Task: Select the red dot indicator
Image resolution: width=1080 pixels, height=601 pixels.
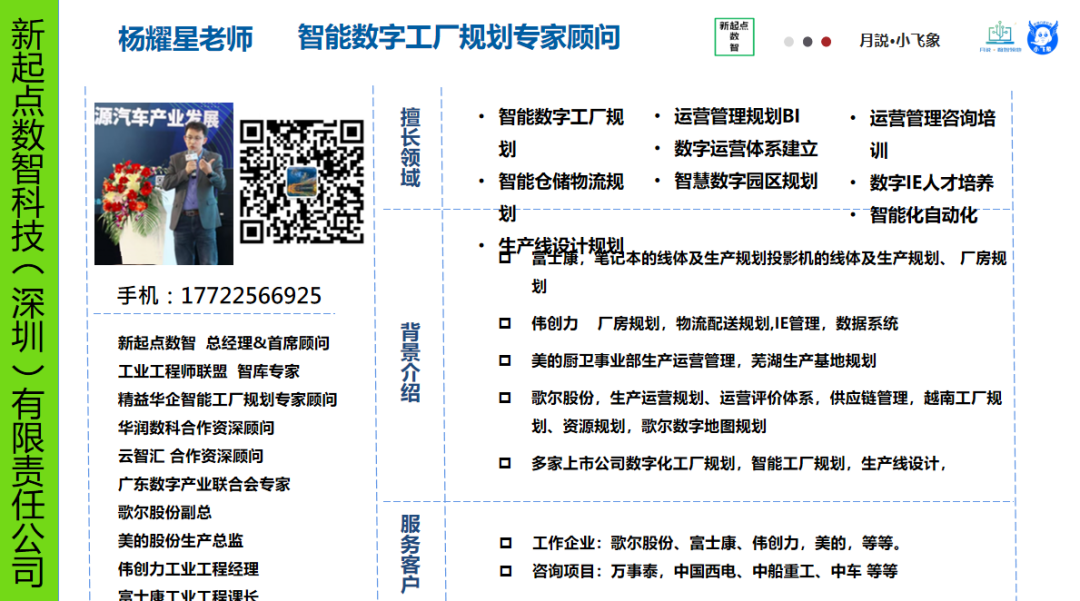Action: coord(826,41)
